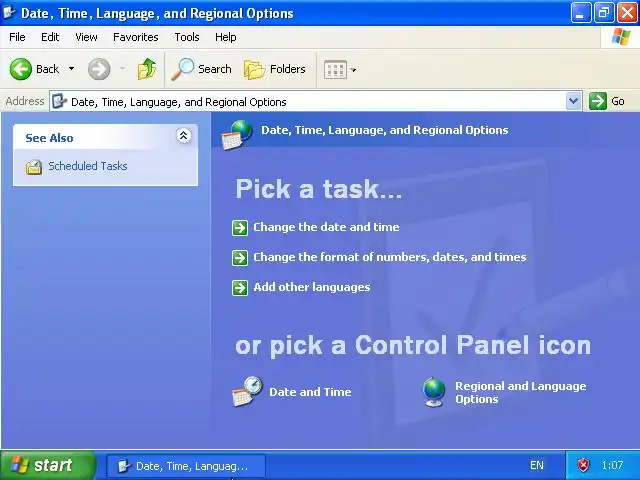This screenshot has height=480, width=640.
Task: Click arrow icon beside Change the date and time
Action: [x=240, y=228]
